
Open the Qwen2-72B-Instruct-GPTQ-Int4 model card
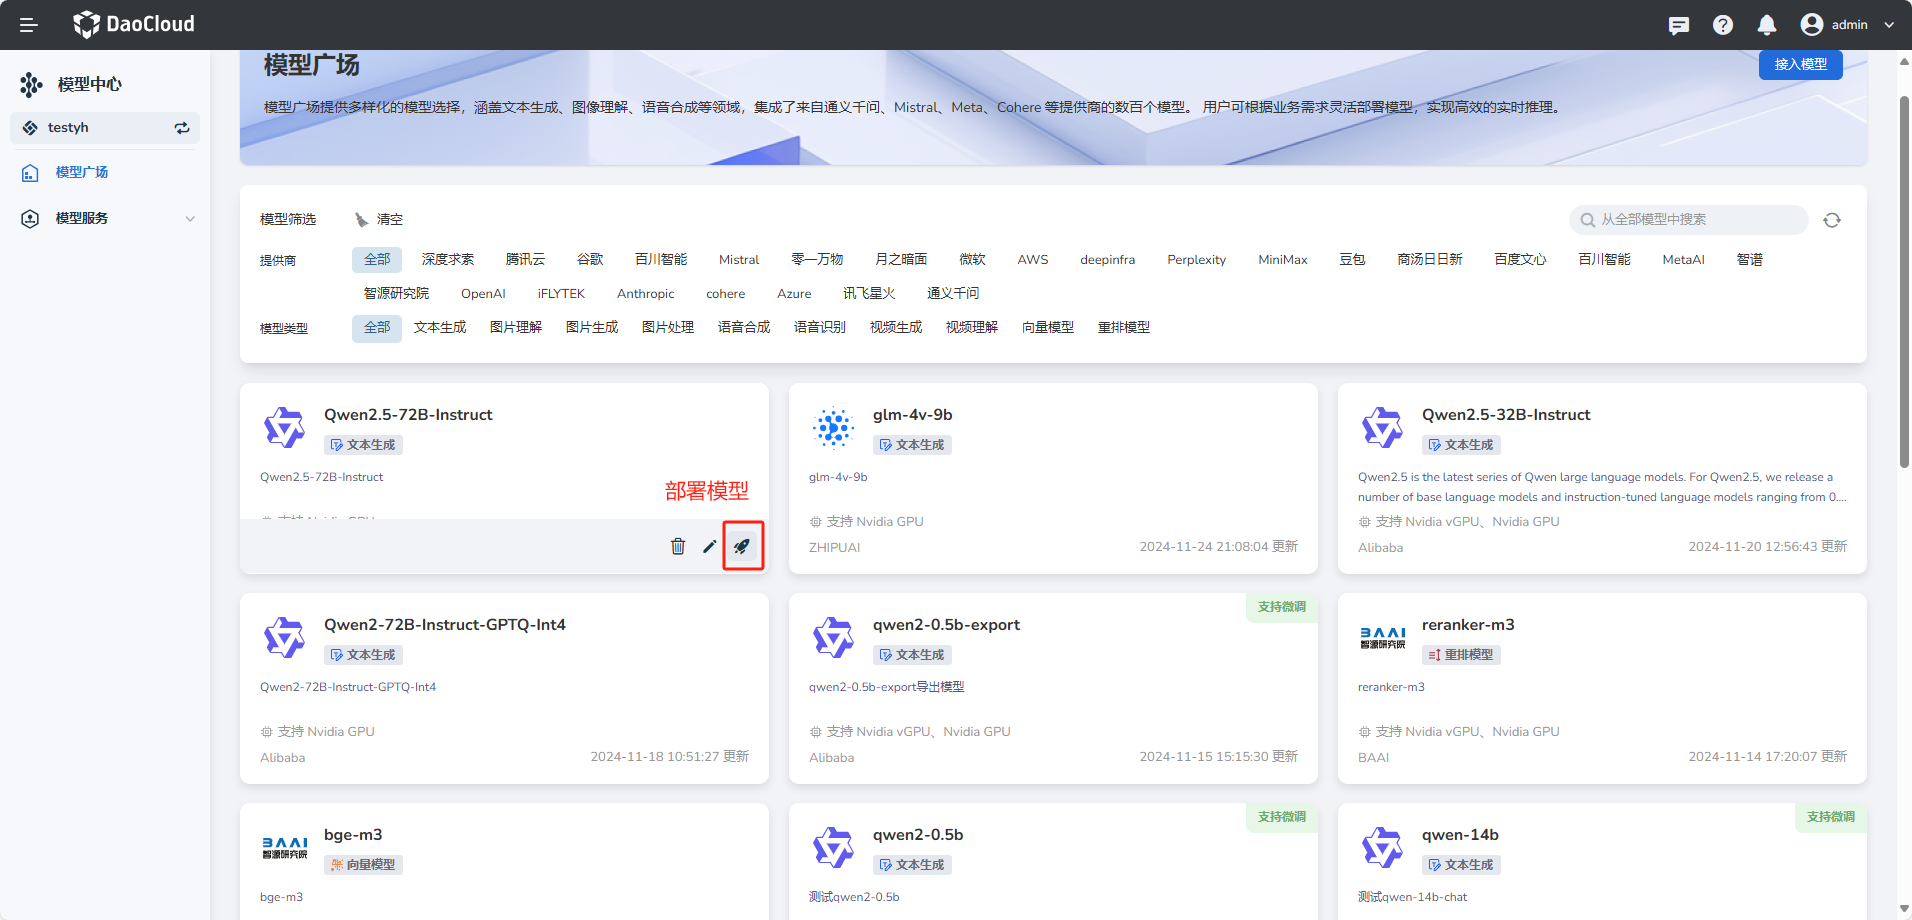click(504, 688)
